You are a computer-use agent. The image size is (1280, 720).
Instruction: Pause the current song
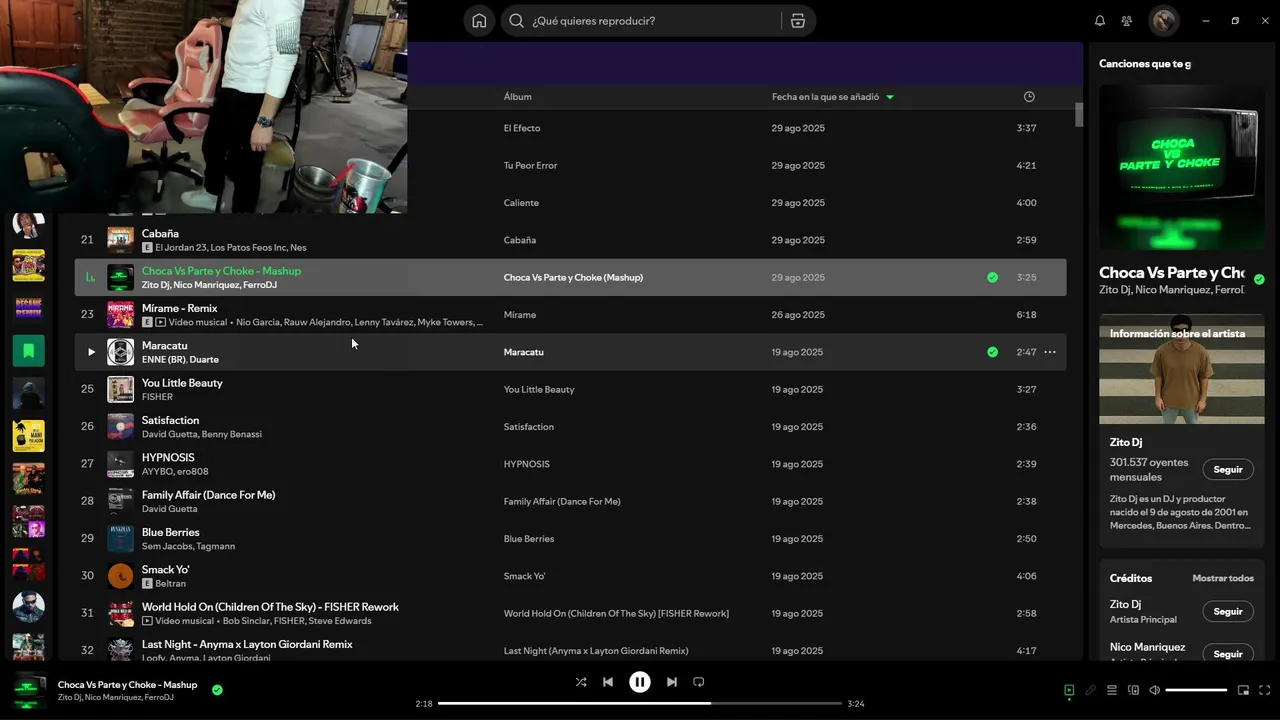click(640, 682)
